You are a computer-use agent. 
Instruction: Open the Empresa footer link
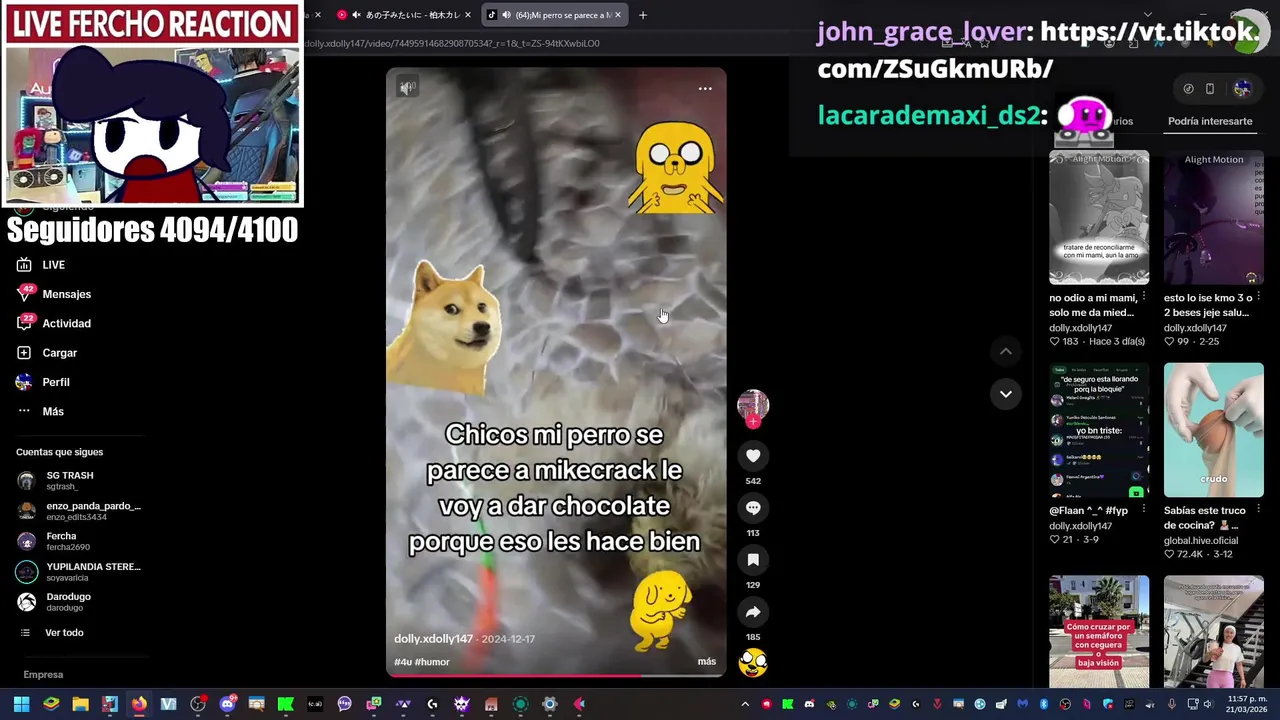coord(43,675)
